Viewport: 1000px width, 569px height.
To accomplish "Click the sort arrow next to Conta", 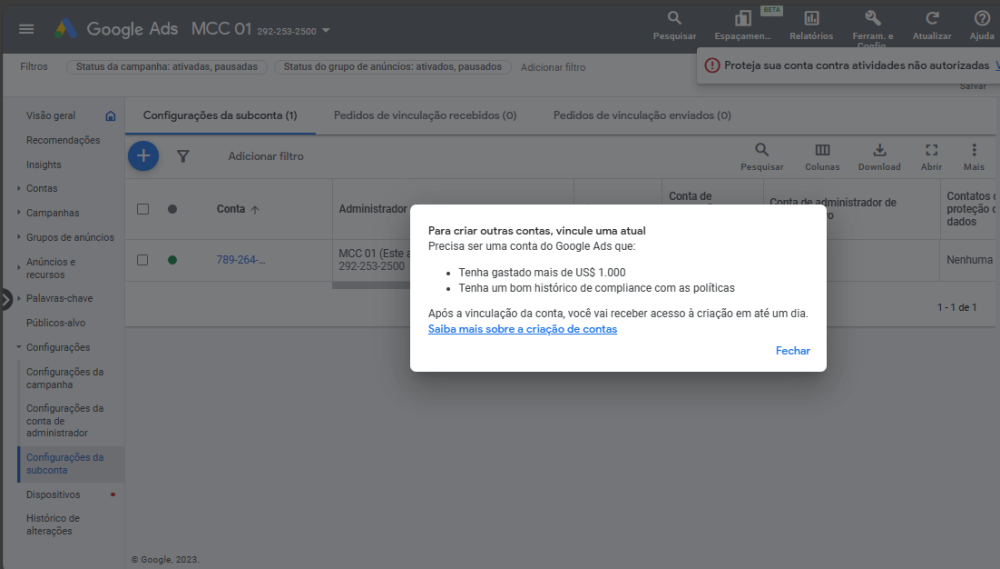I will (x=255, y=209).
